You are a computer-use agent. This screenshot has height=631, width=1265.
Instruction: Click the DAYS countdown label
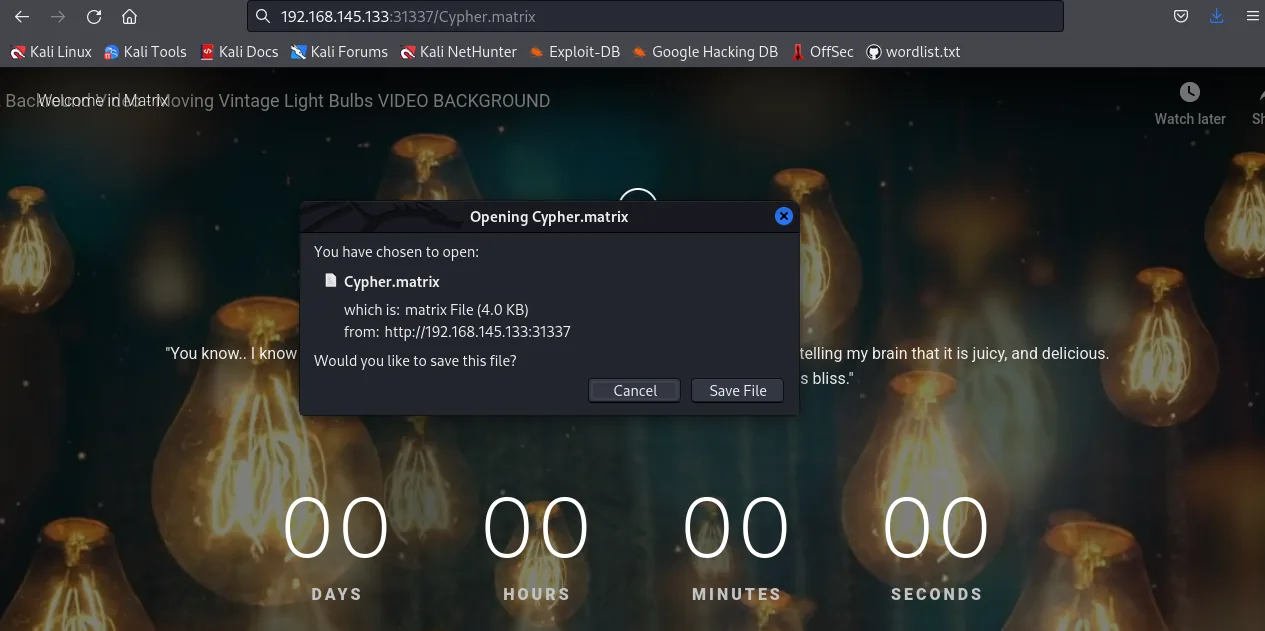click(336, 594)
